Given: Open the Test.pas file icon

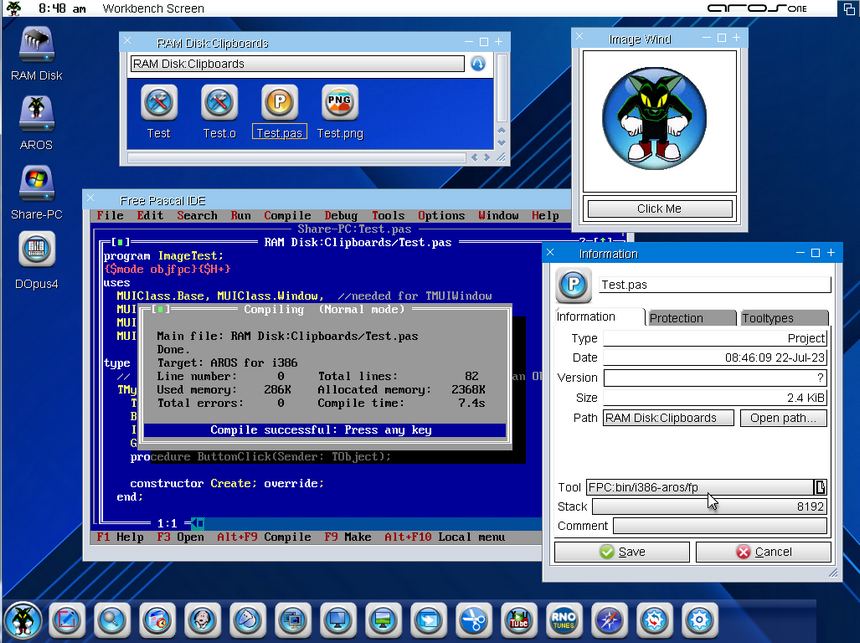Looking at the screenshot, I should 279,102.
